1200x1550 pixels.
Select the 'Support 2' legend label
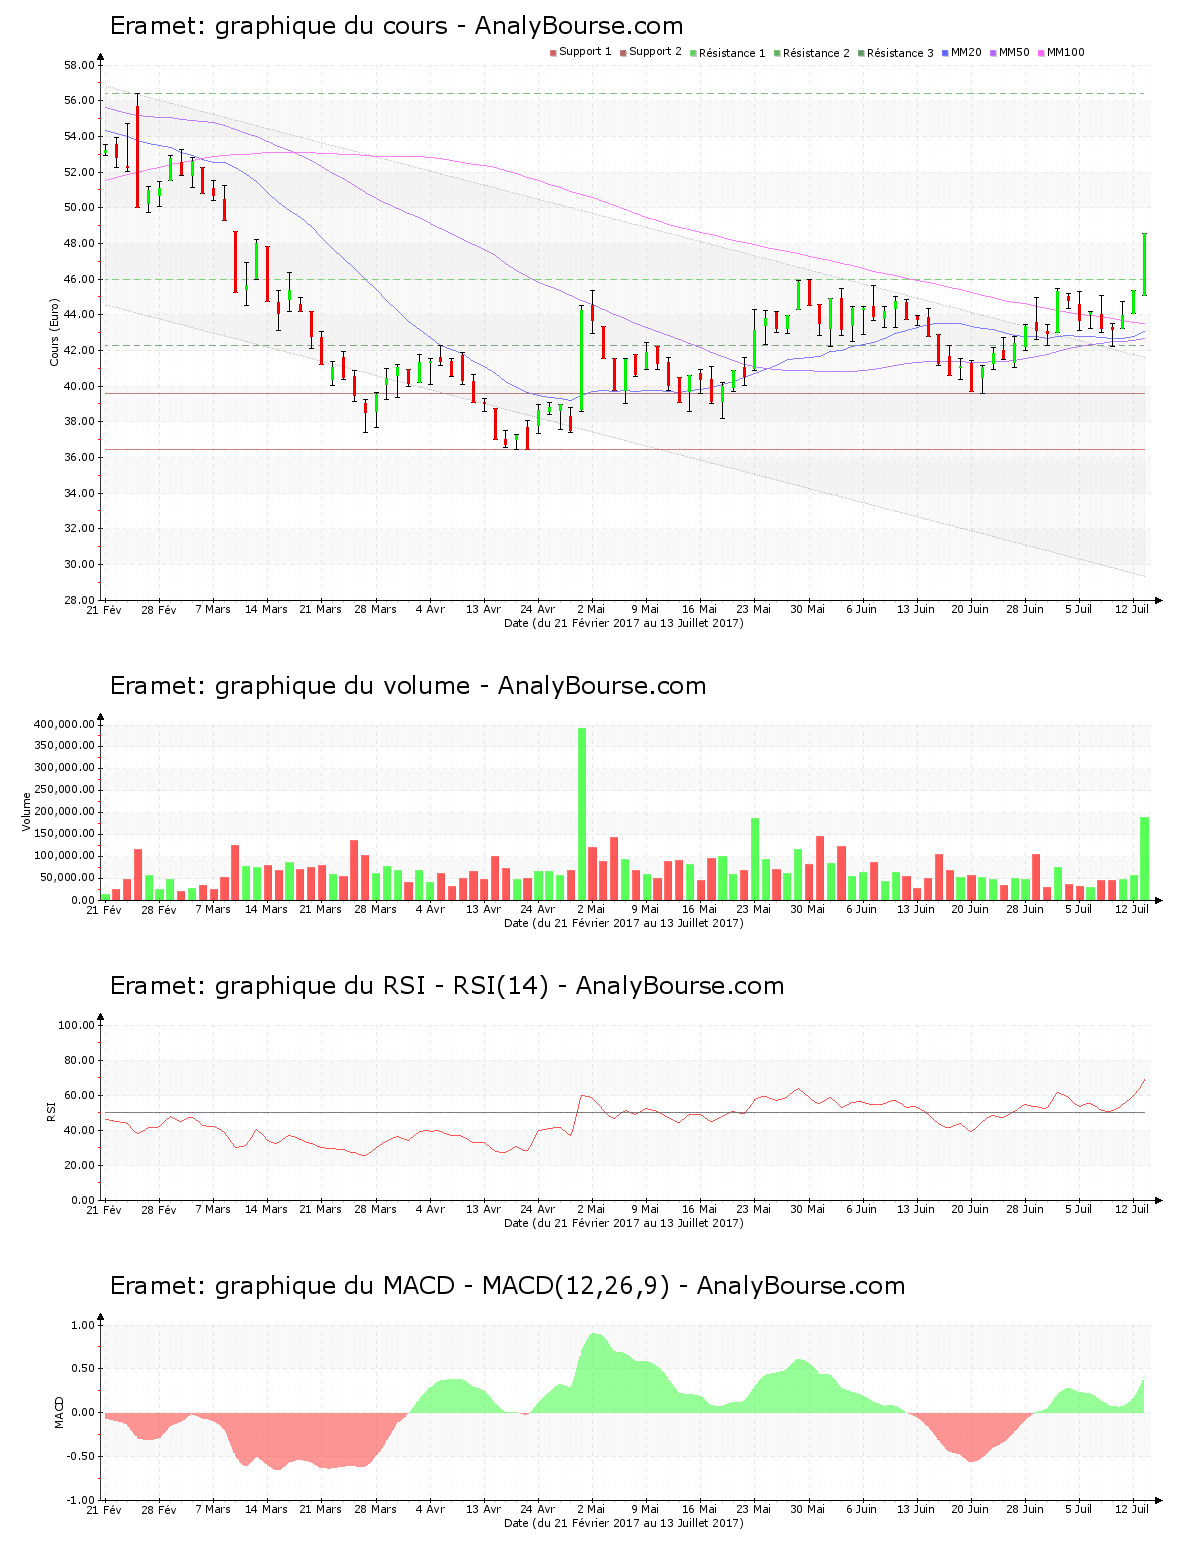click(655, 52)
